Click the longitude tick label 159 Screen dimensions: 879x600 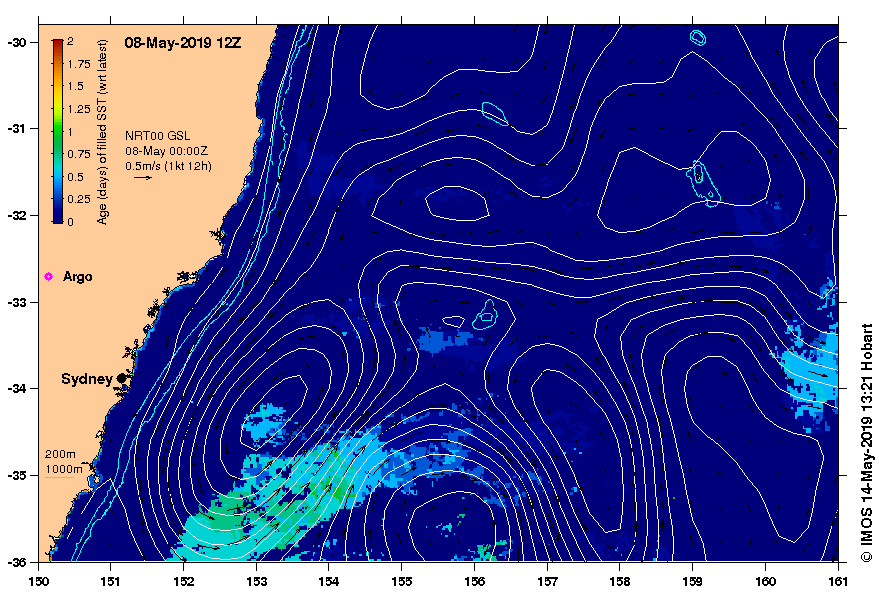pyautogui.click(x=692, y=581)
